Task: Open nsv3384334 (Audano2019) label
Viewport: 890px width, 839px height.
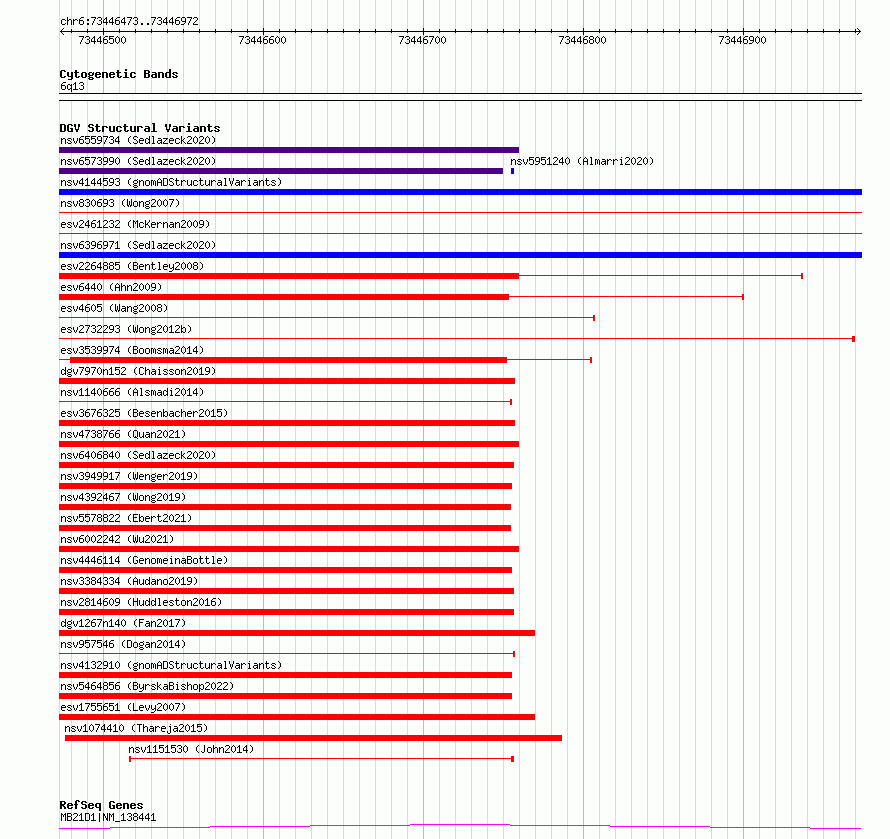Action: pyautogui.click(x=129, y=581)
